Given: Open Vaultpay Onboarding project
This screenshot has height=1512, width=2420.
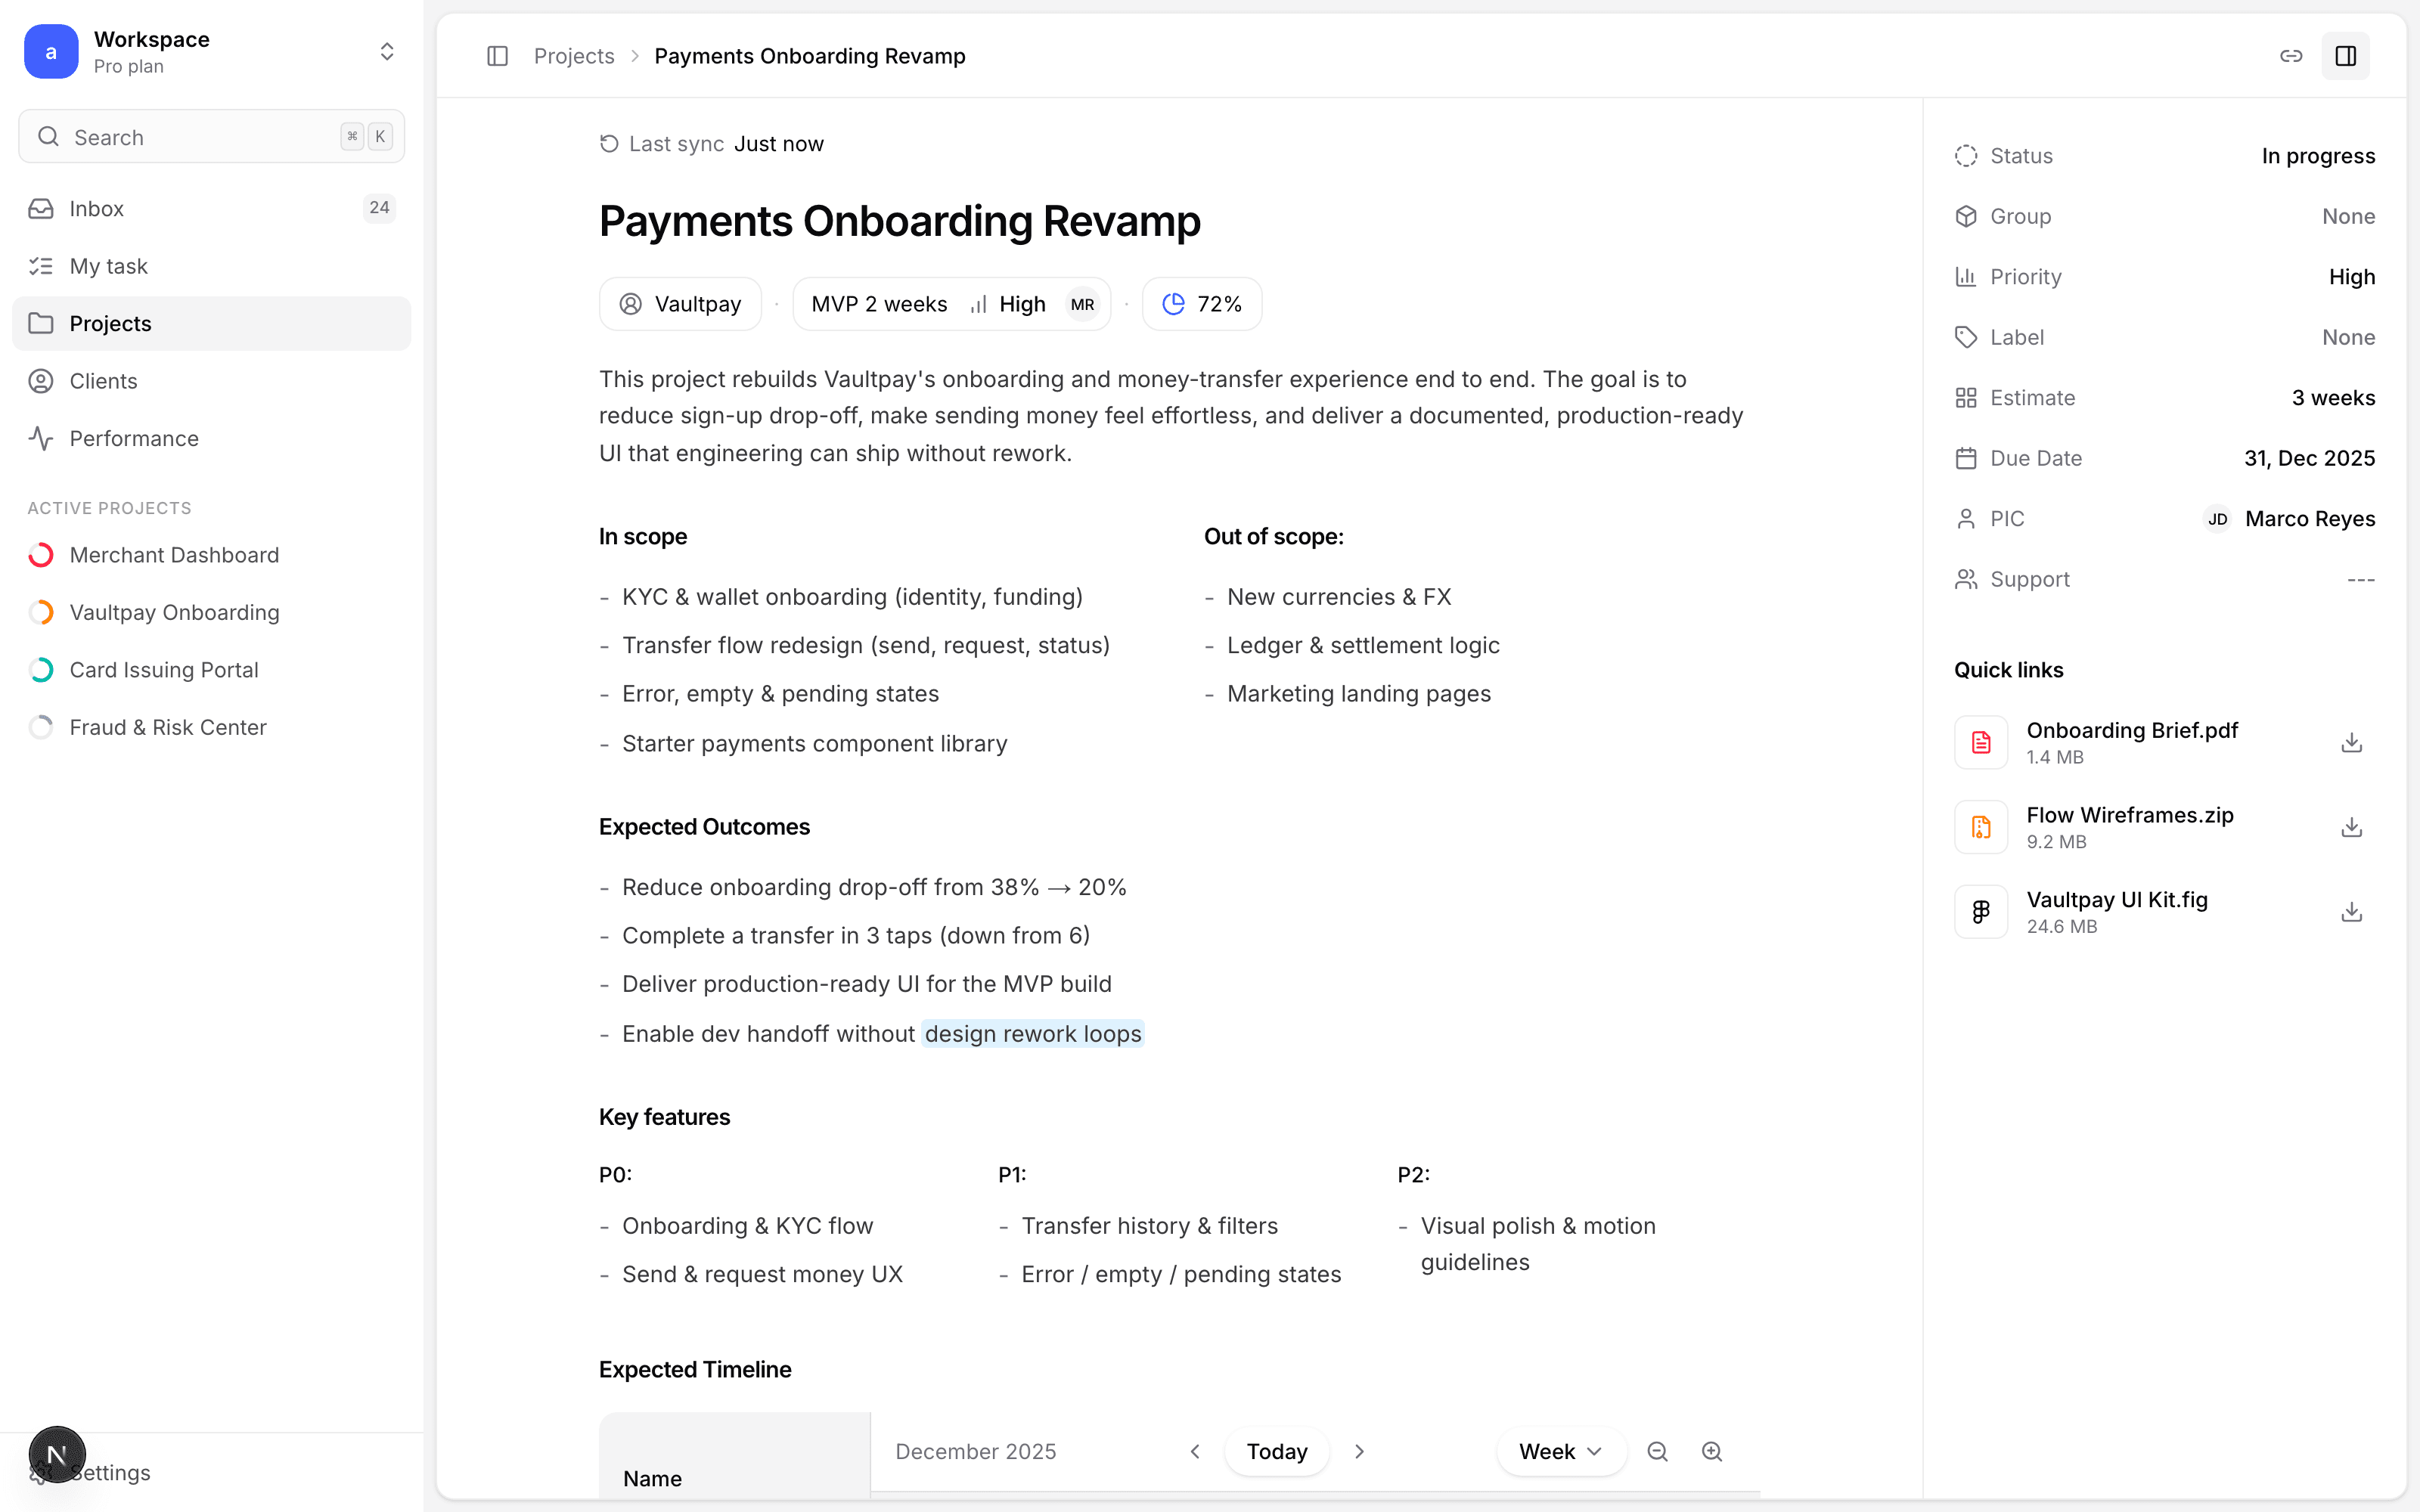Looking at the screenshot, I should point(212,612).
